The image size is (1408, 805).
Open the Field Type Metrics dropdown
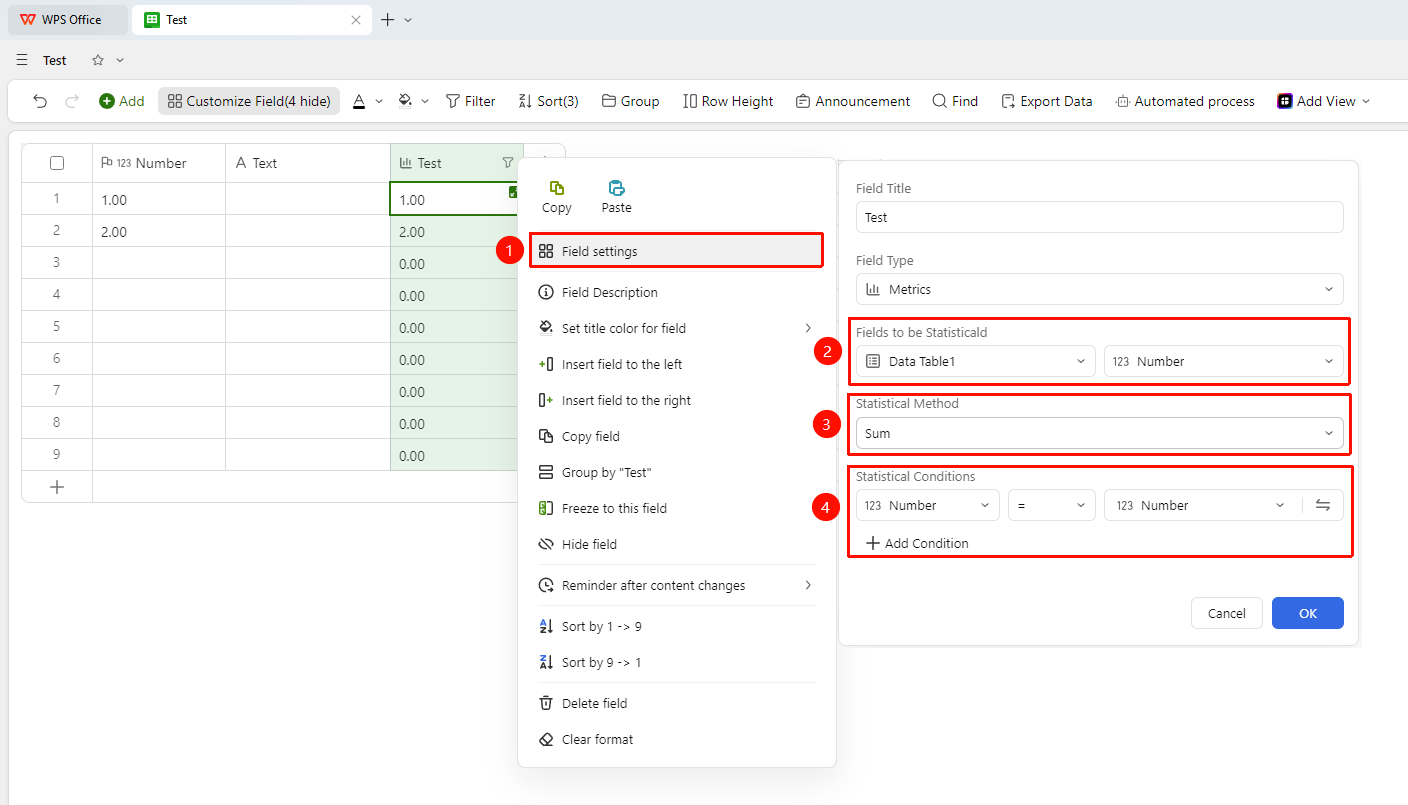click(x=1099, y=289)
